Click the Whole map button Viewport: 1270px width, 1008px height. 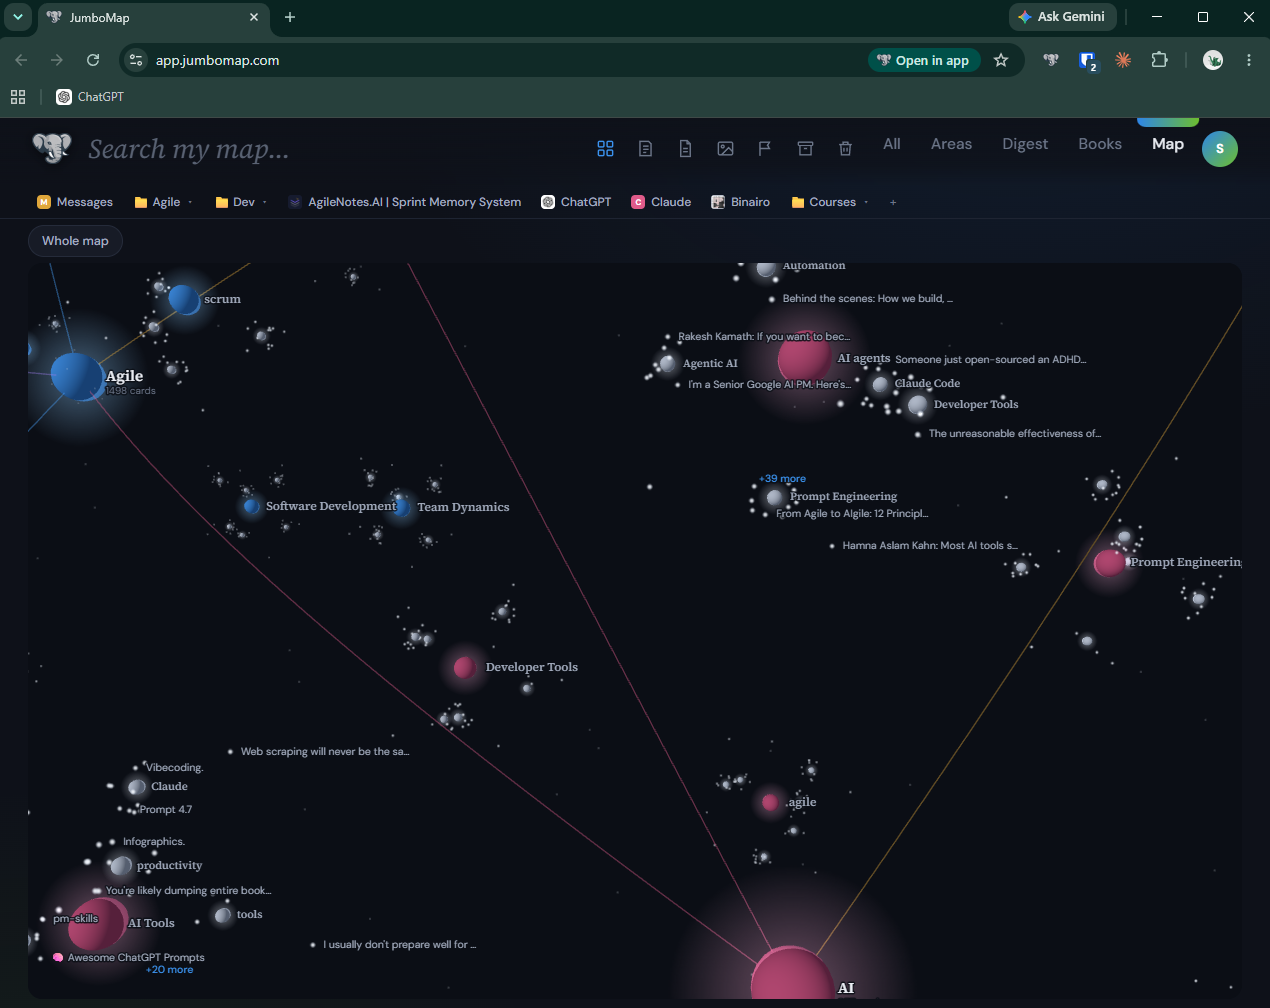tap(75, 241)
